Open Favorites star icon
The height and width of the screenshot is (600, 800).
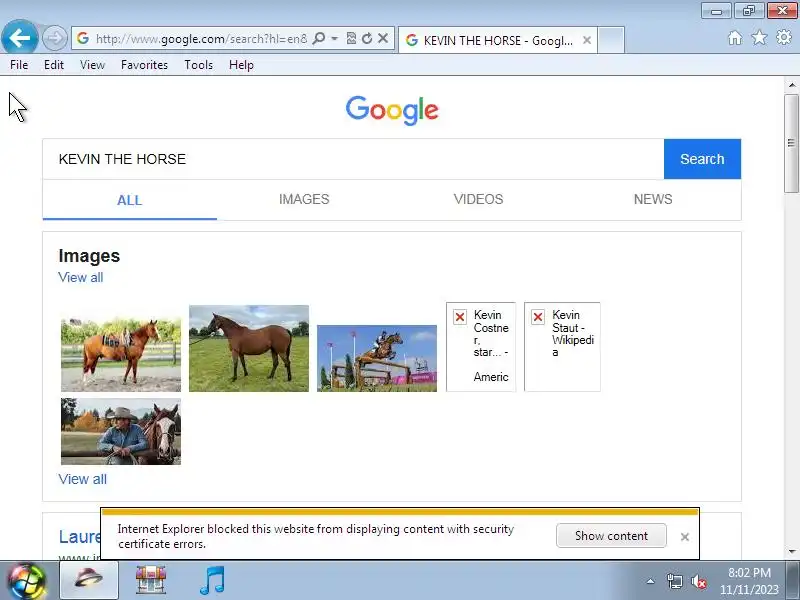click(759, 37)
